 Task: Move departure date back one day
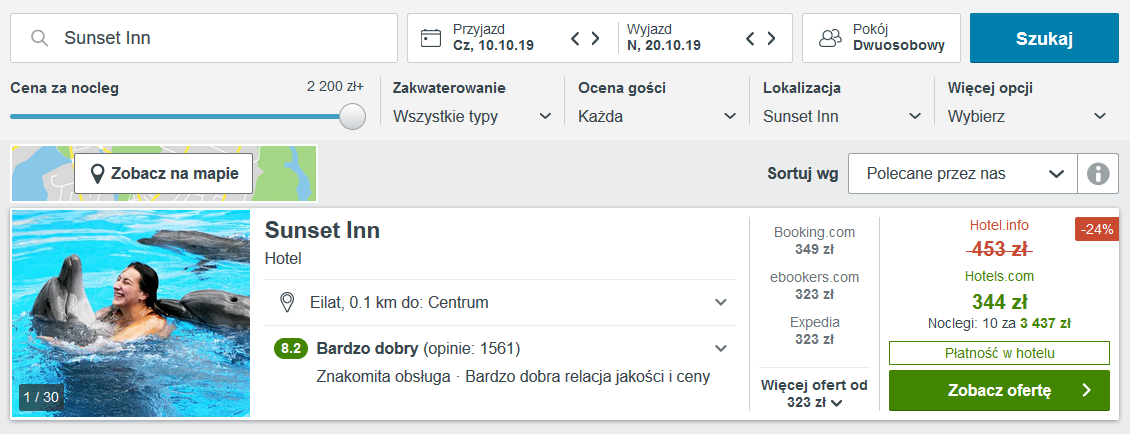point(750,38)
